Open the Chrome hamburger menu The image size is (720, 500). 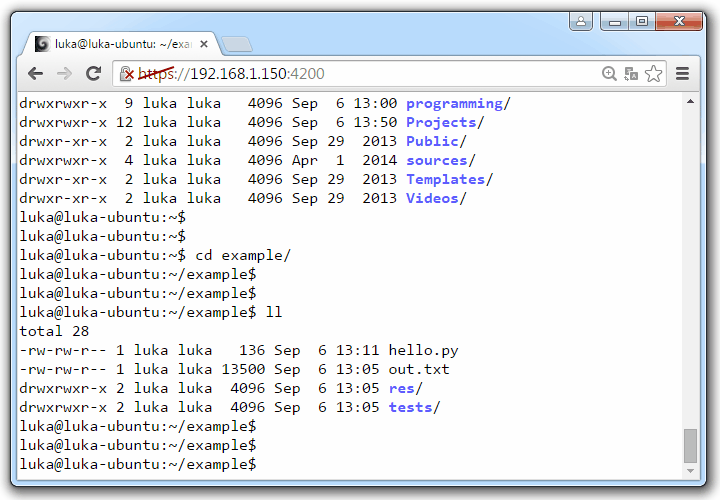pos(683,73)
